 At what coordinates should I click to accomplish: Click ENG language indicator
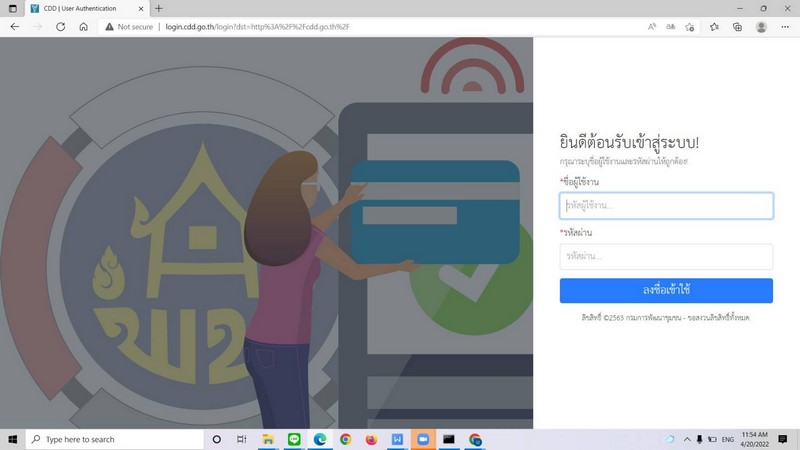728,439
